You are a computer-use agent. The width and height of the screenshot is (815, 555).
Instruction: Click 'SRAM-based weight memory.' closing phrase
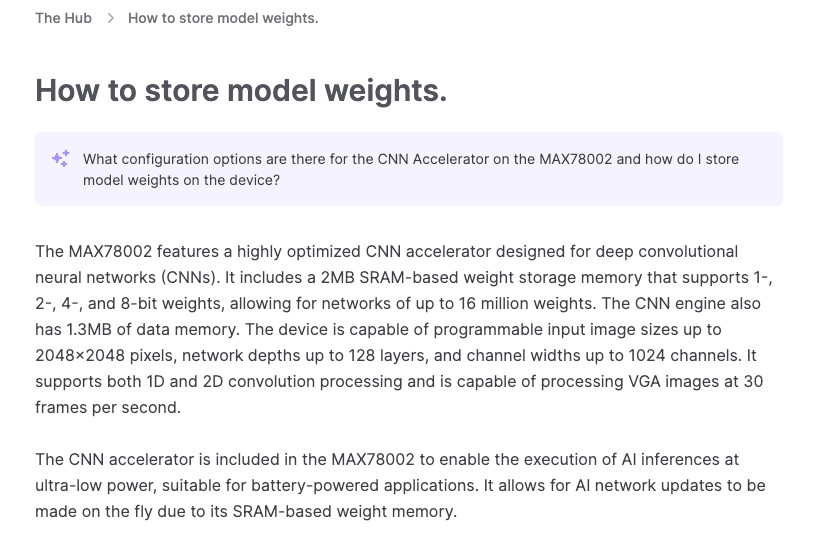click(x=345, y=511)
